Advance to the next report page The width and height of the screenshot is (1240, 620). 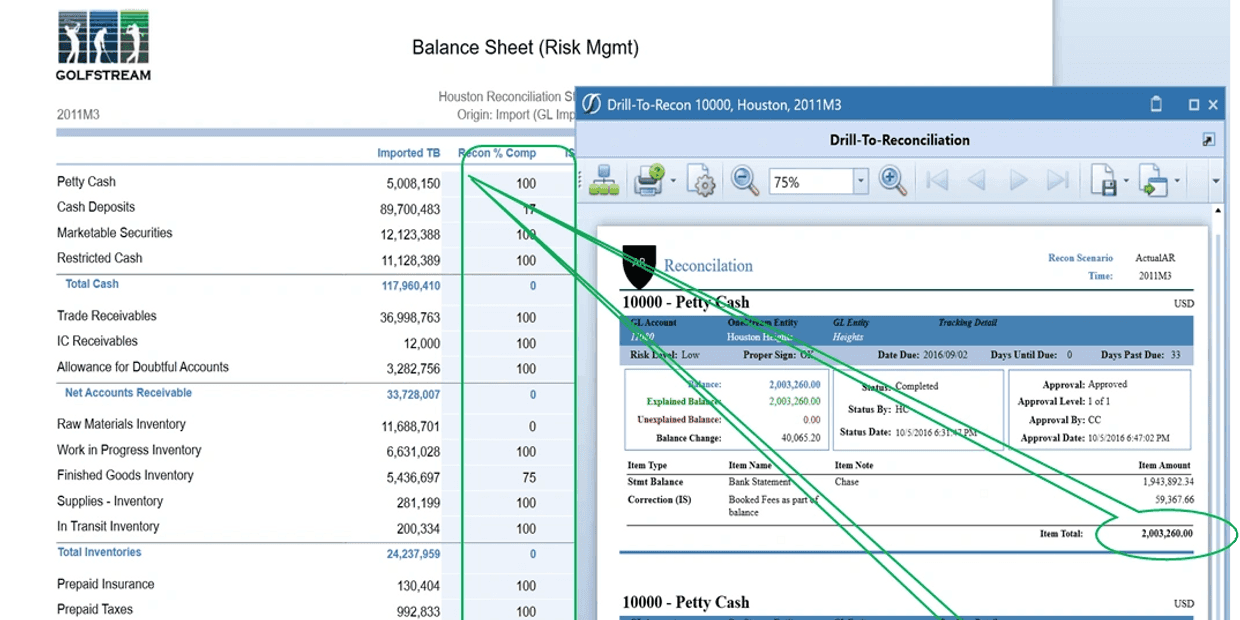coord(1018,181)
